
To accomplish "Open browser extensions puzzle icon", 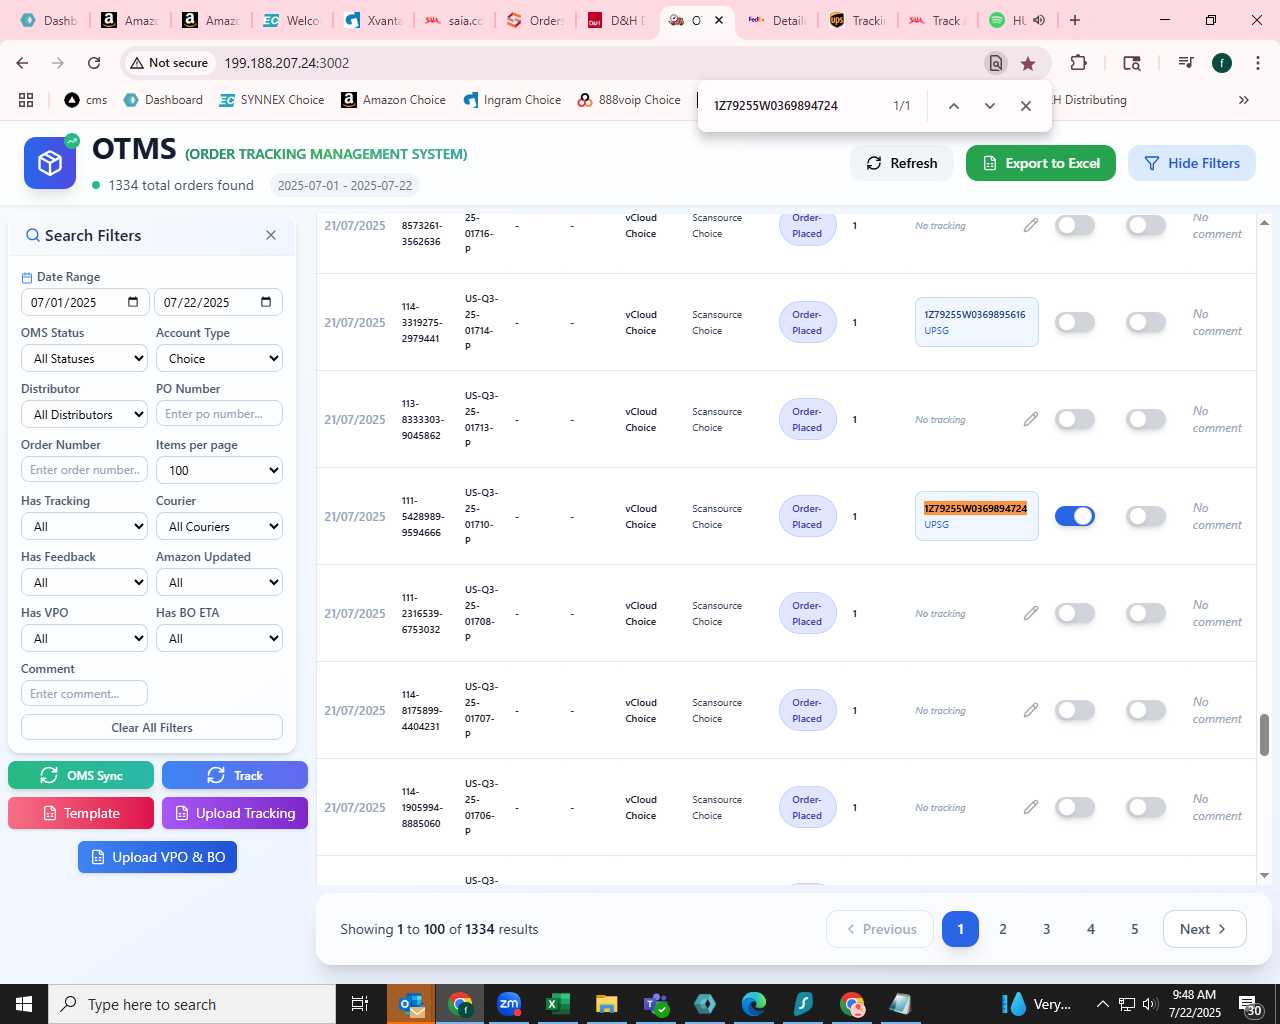I will point(1078,63).
